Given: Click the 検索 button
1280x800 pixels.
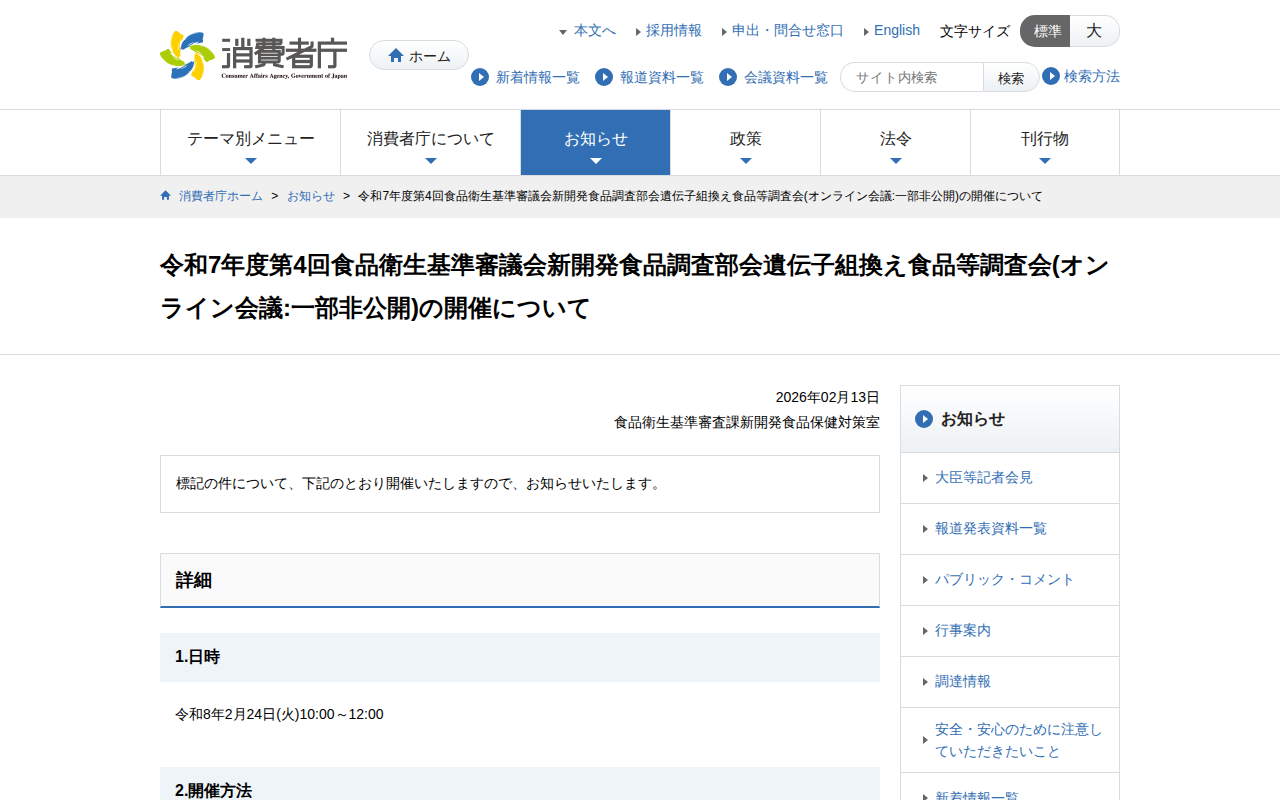Looking at the screenshot, I should [x=1011, y=77].
